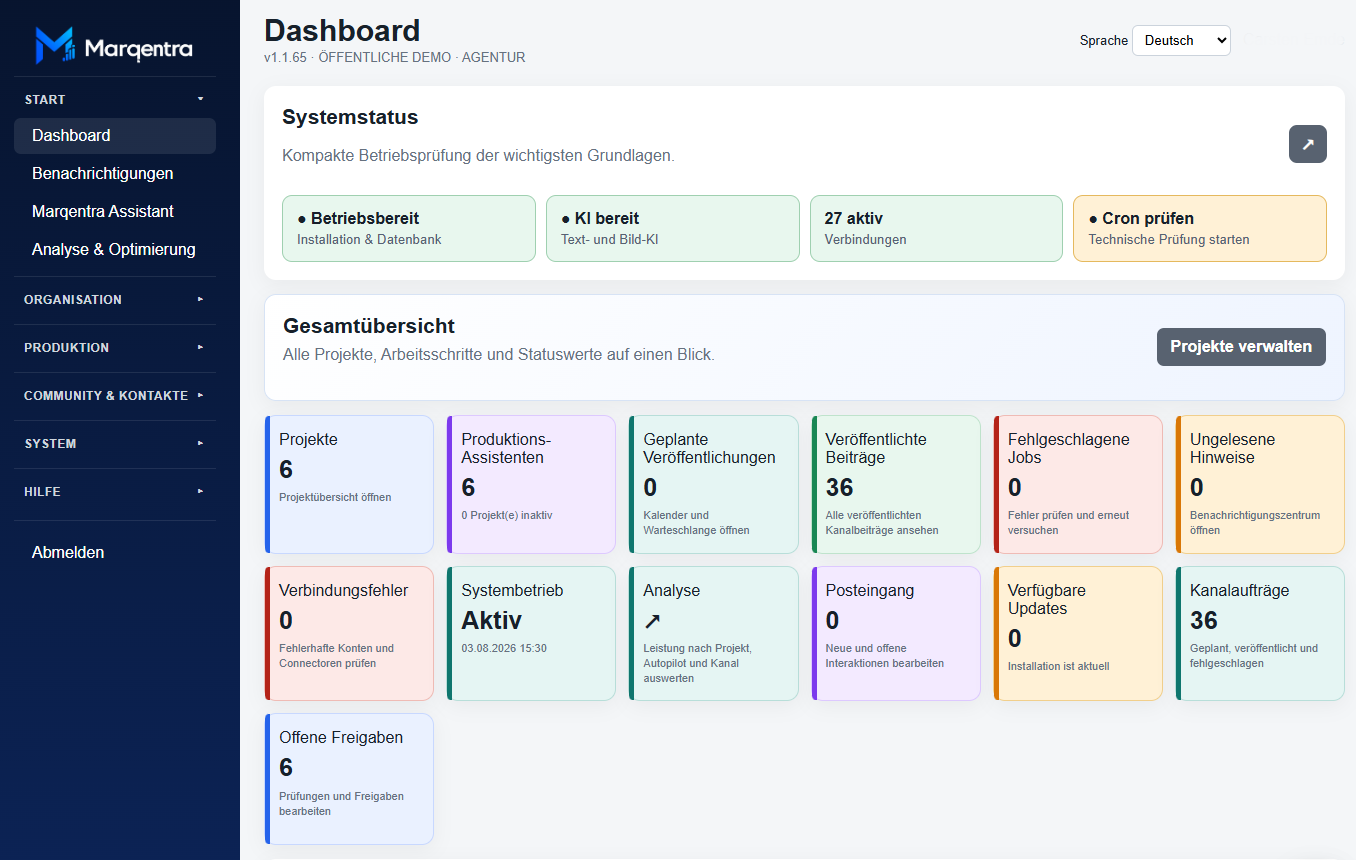Expand the SYSTEM sidebar section
1356x860 pixels.
pyautogui.click(x=115, y=443)
